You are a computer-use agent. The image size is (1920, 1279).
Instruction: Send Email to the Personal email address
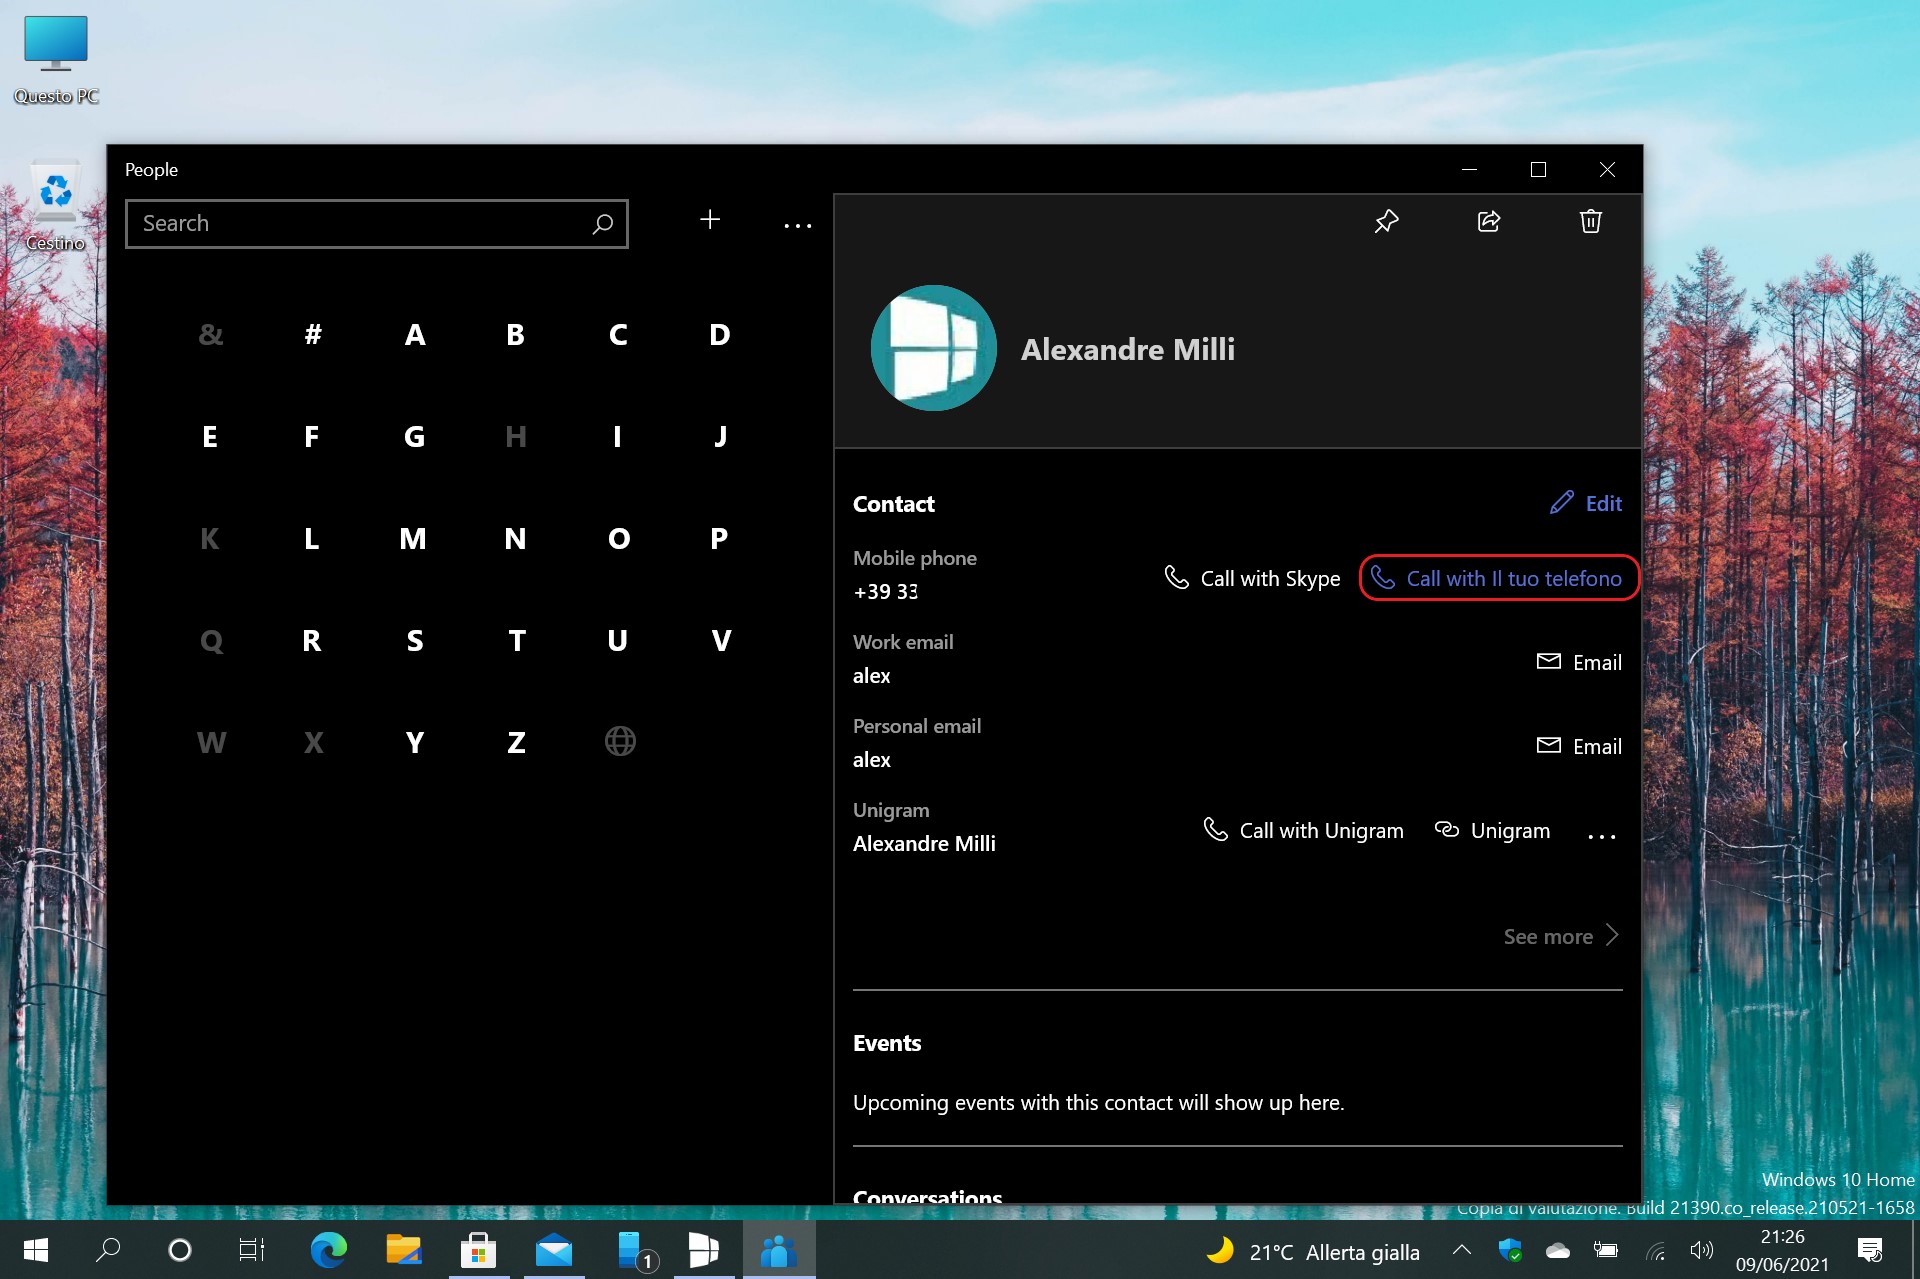click(1579, 746)
